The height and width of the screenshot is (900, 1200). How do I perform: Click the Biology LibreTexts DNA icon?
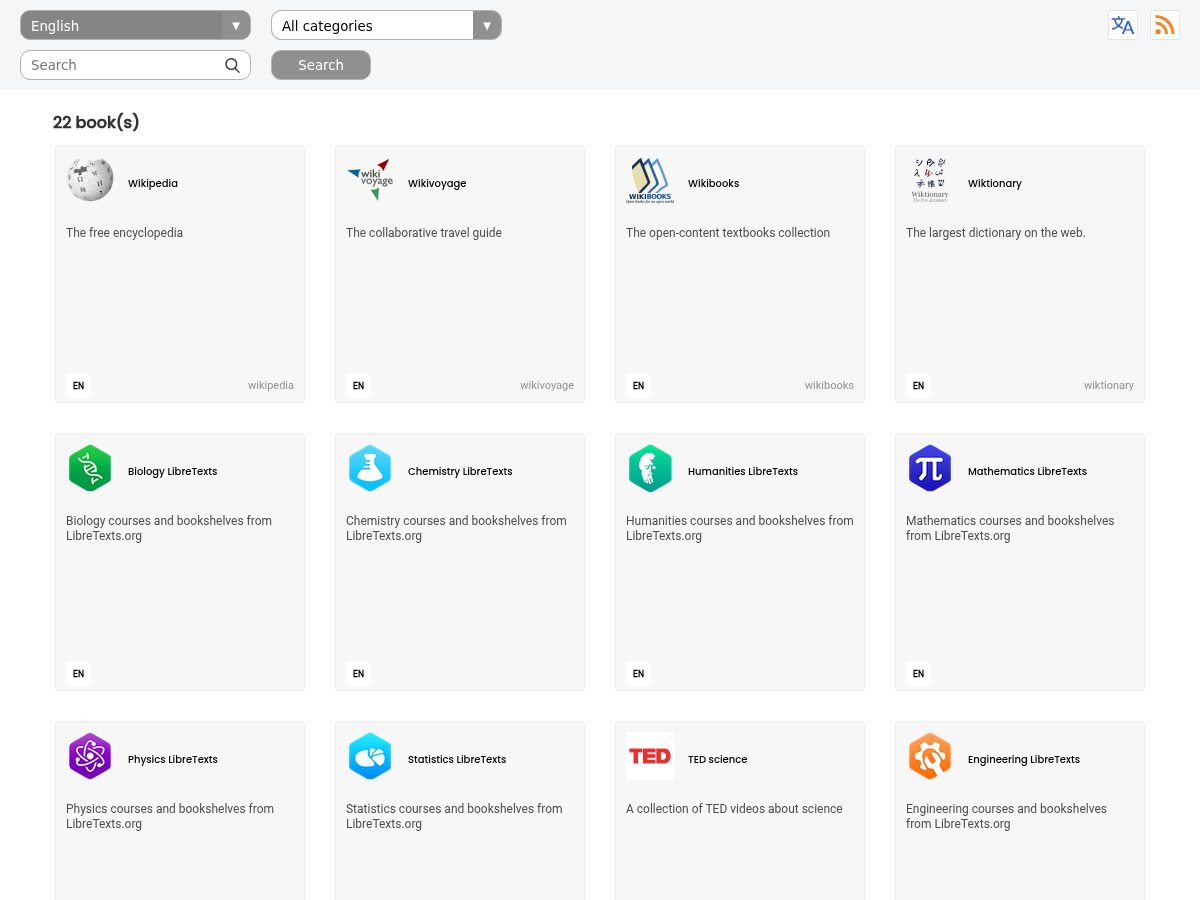[x=90, y=468]
